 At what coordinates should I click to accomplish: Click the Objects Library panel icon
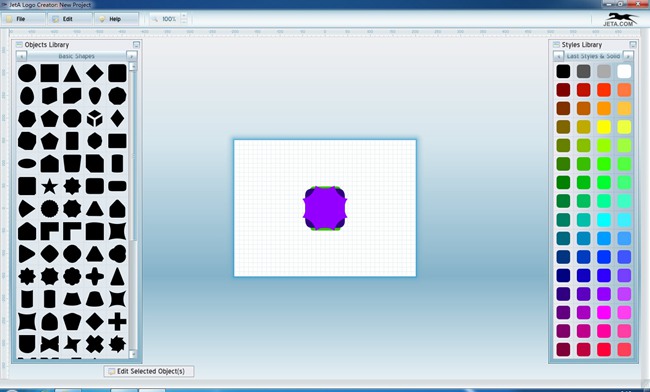click(19, 44)
